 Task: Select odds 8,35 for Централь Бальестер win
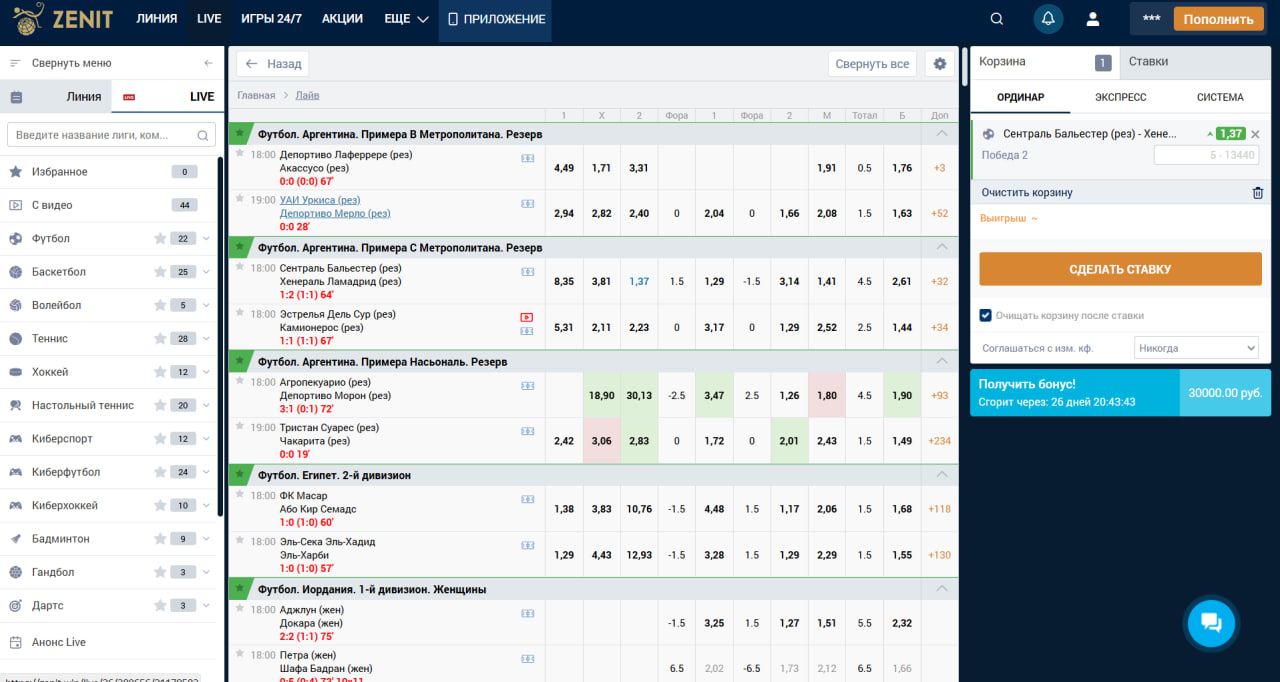[x=564, y=282]
